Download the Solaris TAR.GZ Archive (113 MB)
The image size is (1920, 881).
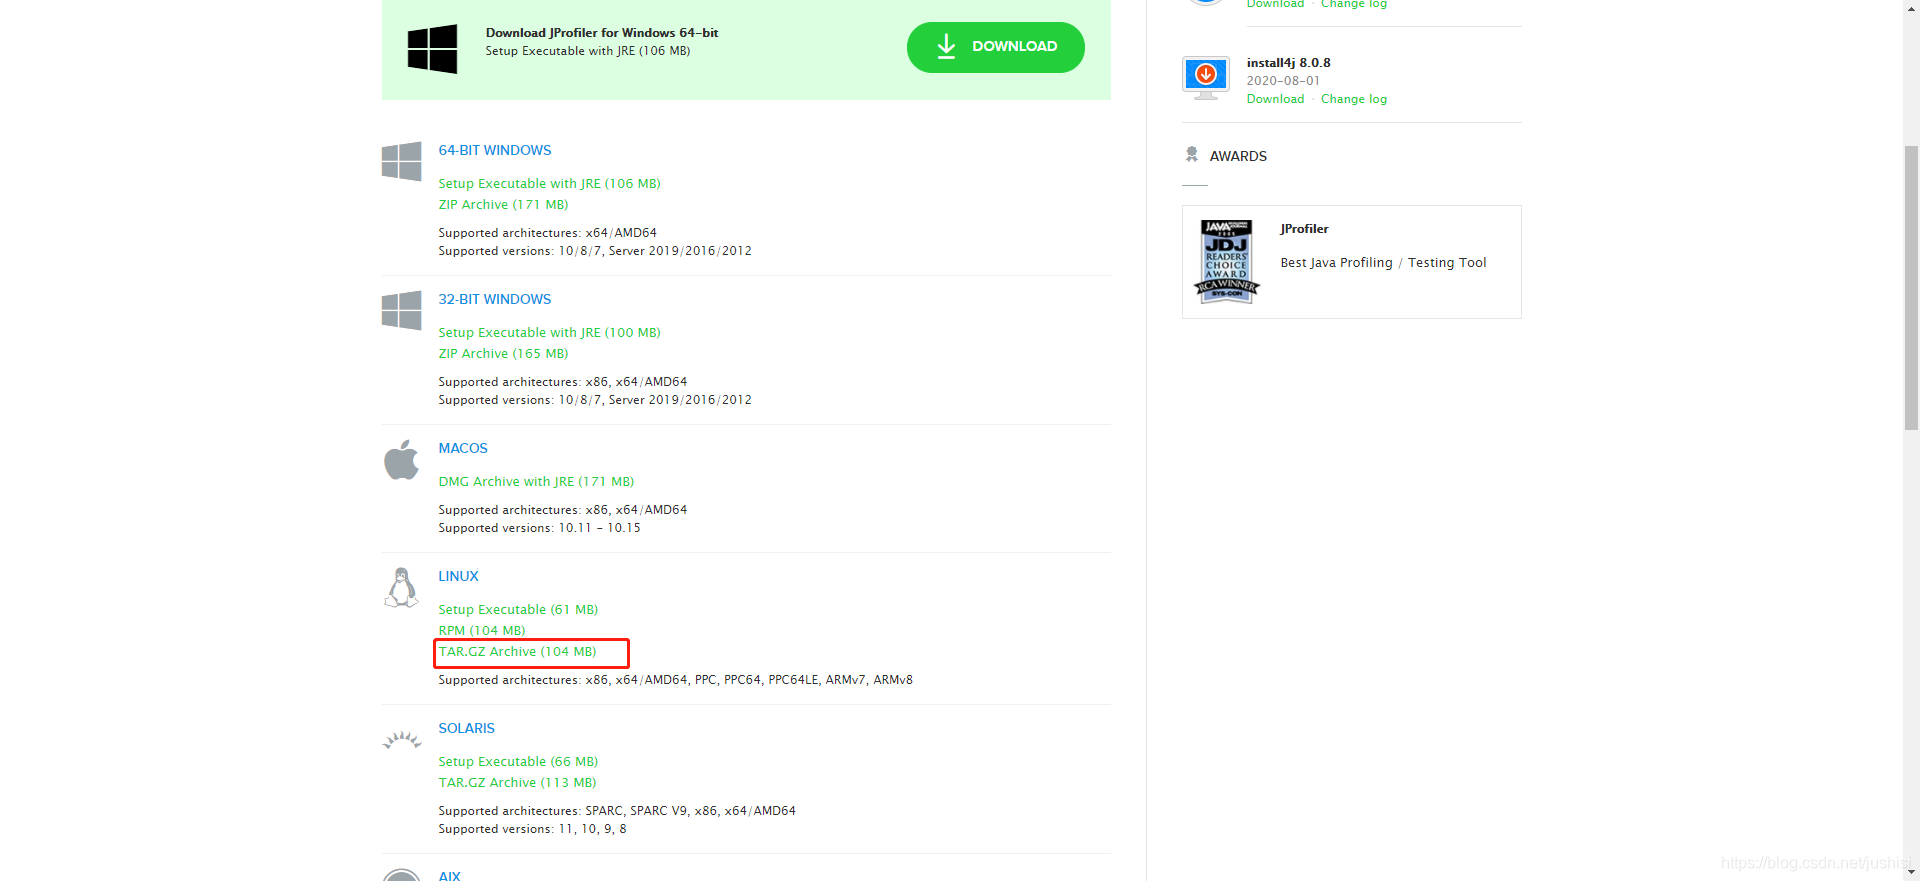click(517, 782)
